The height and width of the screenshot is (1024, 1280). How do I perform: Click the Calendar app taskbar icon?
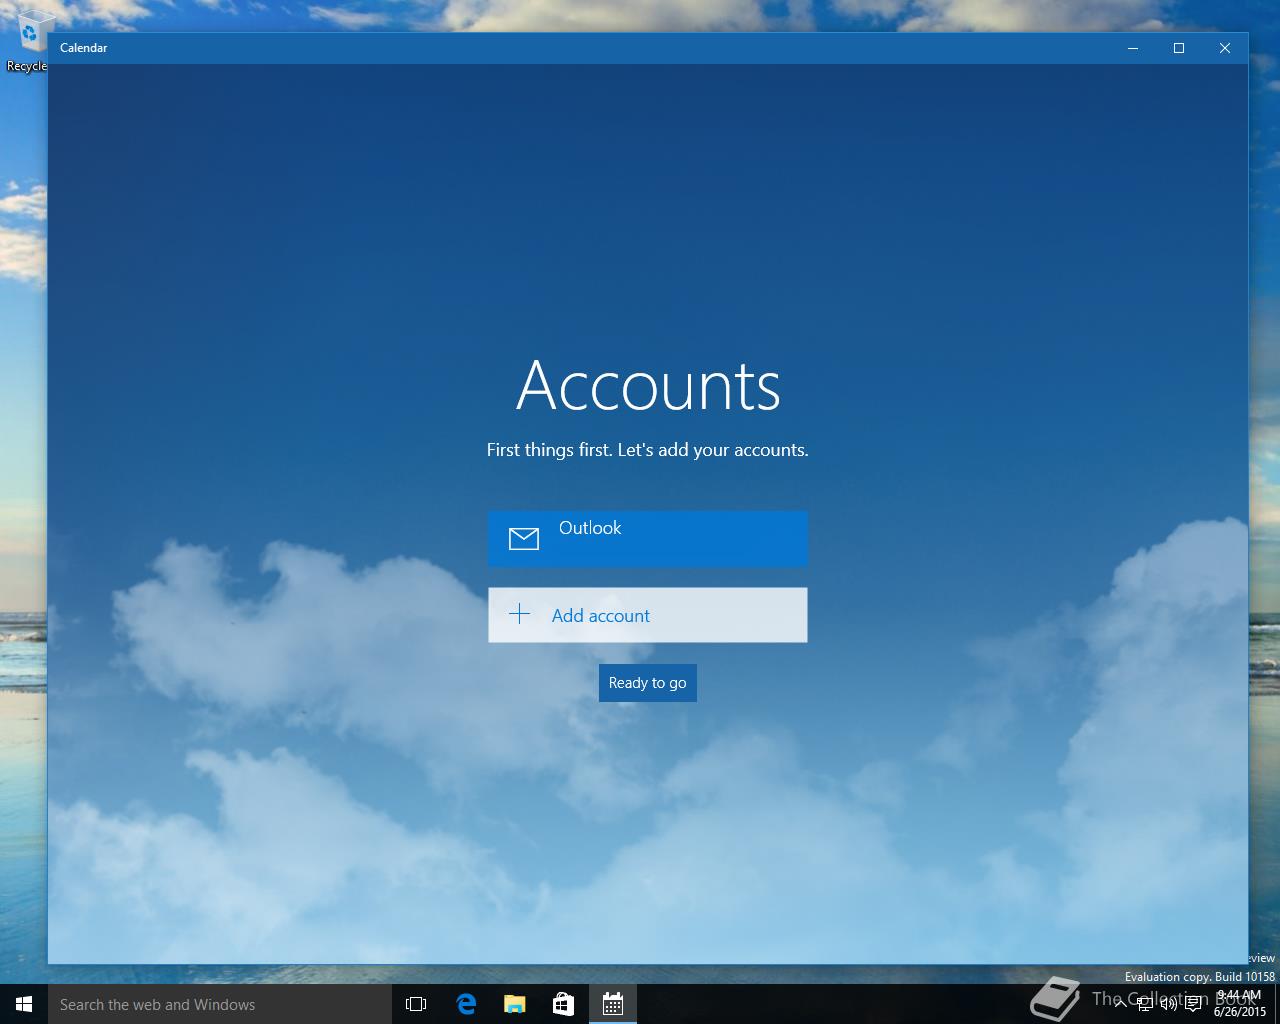click(x=612, y=1004)
